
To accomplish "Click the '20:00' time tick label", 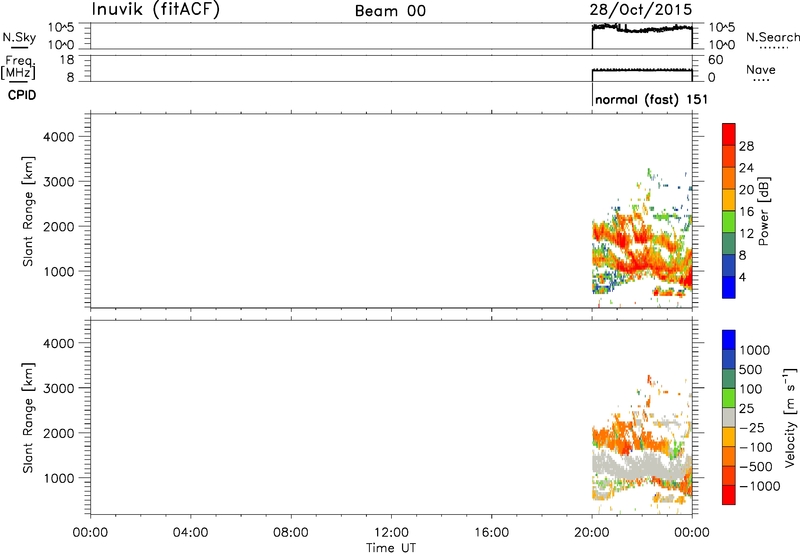I will point(591,533).
